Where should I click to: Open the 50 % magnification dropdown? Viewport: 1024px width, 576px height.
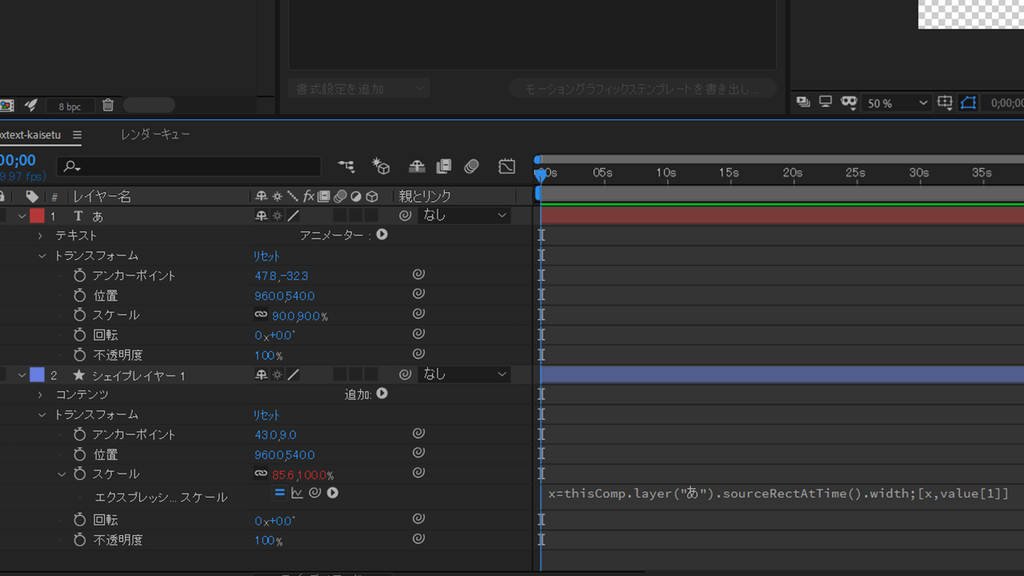click(896, 103)
